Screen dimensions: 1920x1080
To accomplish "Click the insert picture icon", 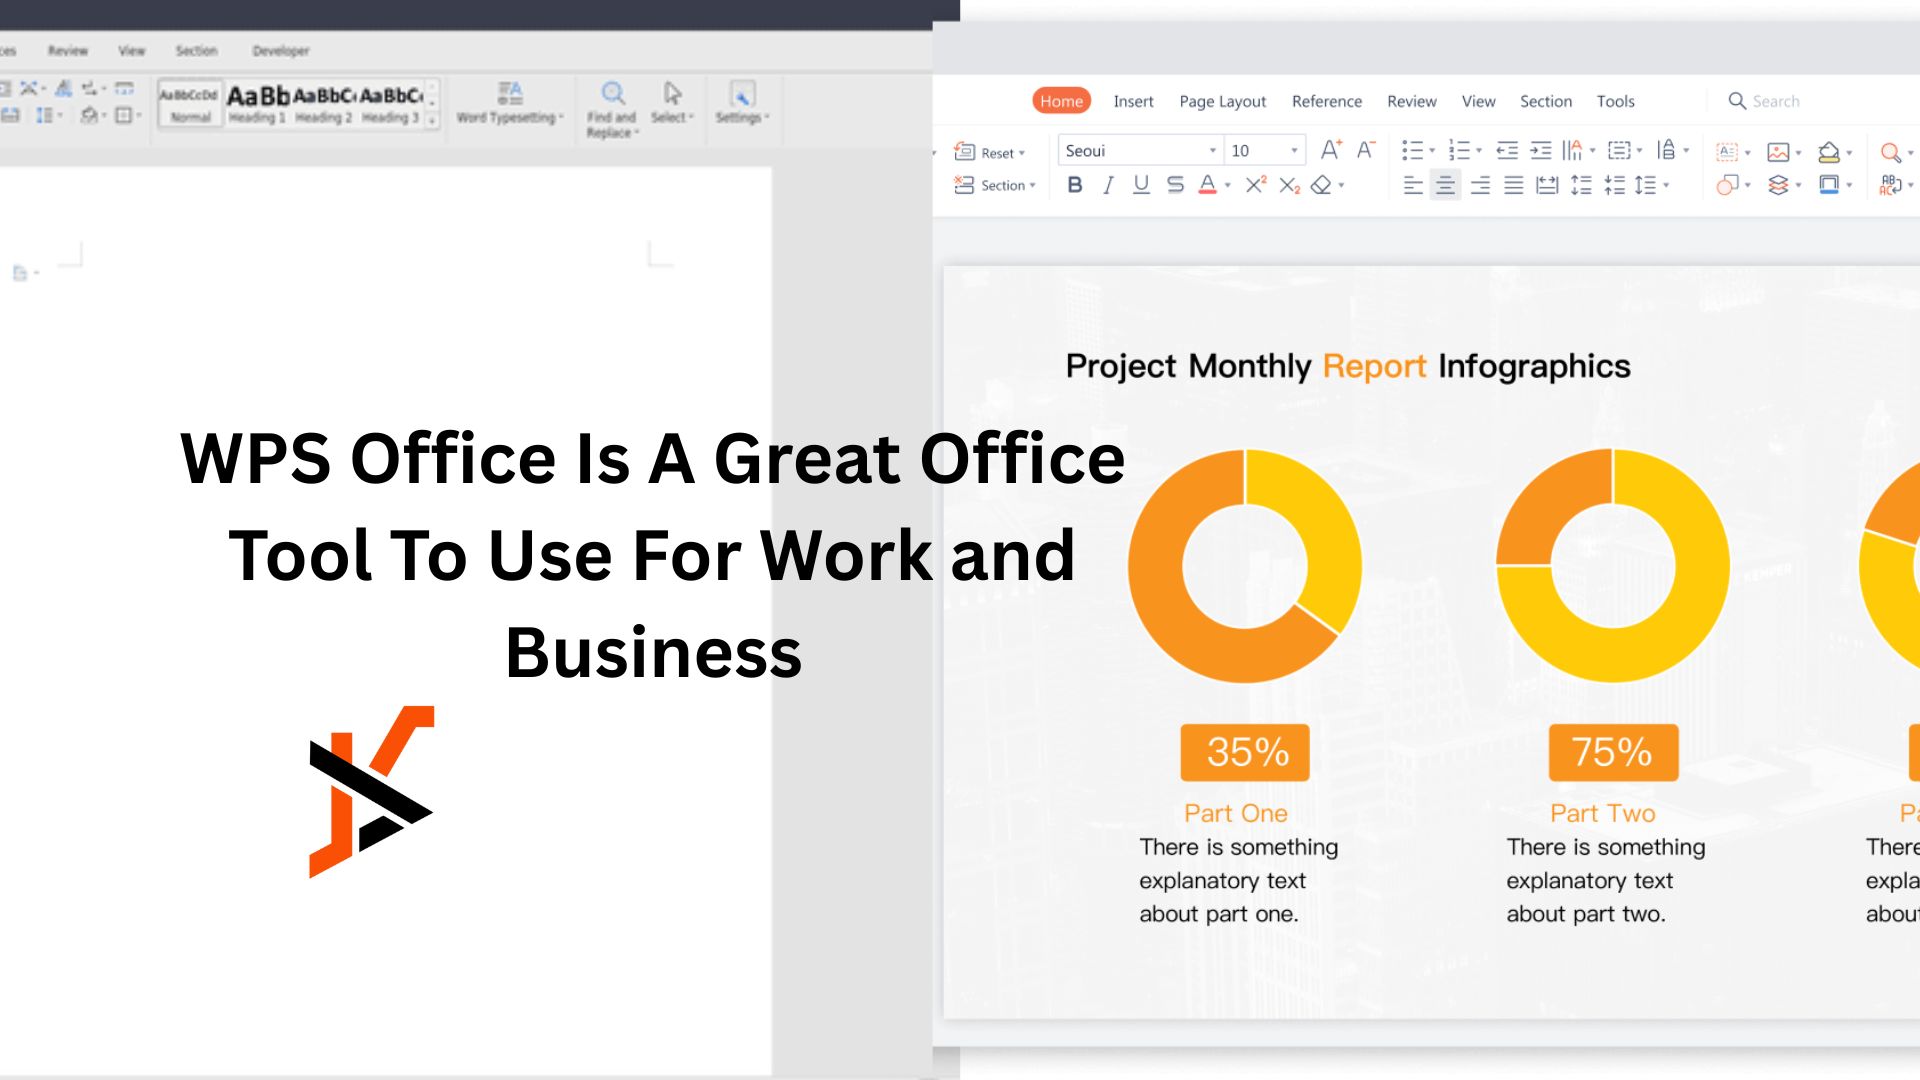I will [x=1778, y=152].
